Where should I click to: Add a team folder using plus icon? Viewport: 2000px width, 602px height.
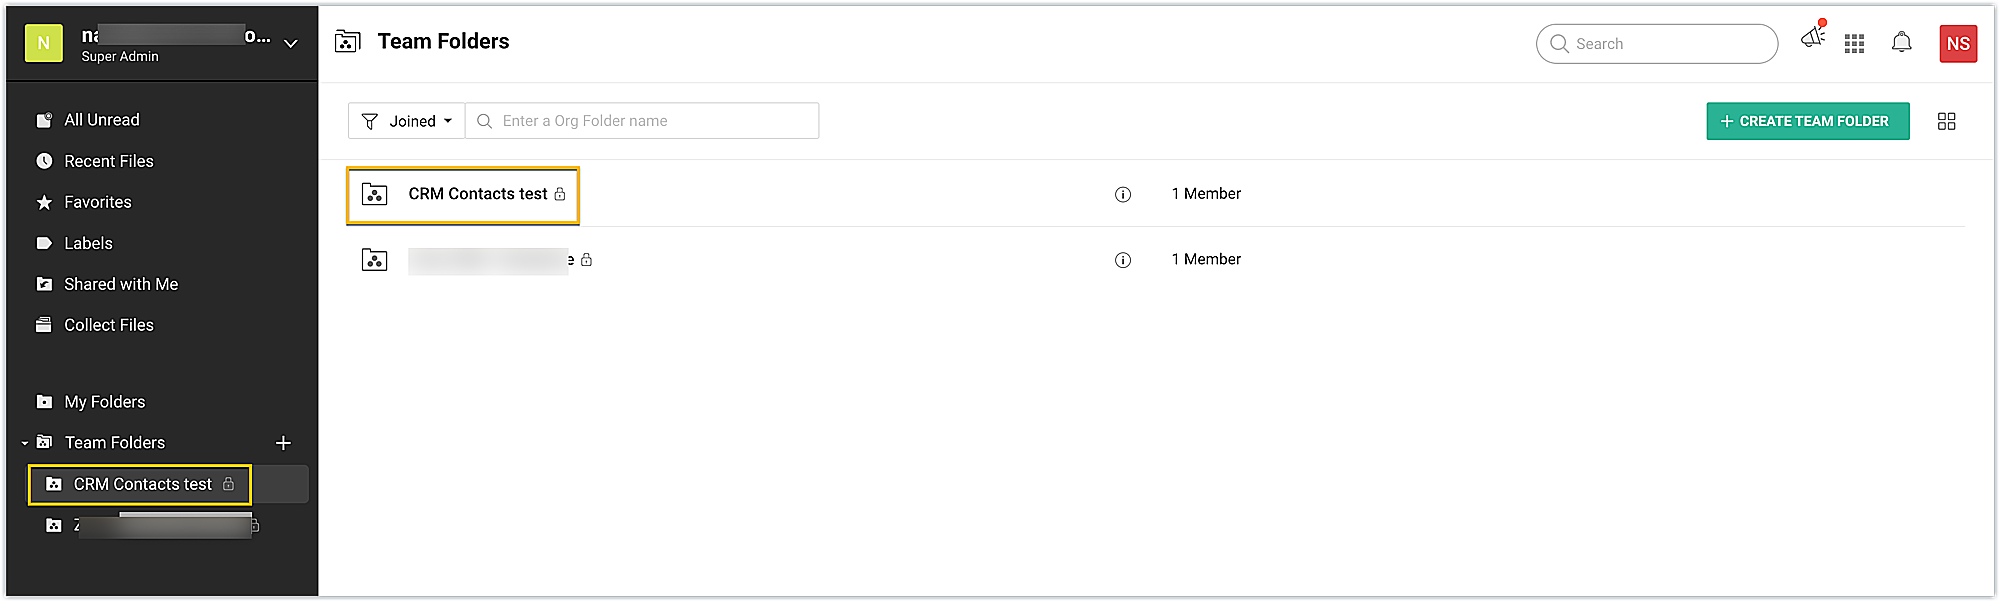(283, 443)
